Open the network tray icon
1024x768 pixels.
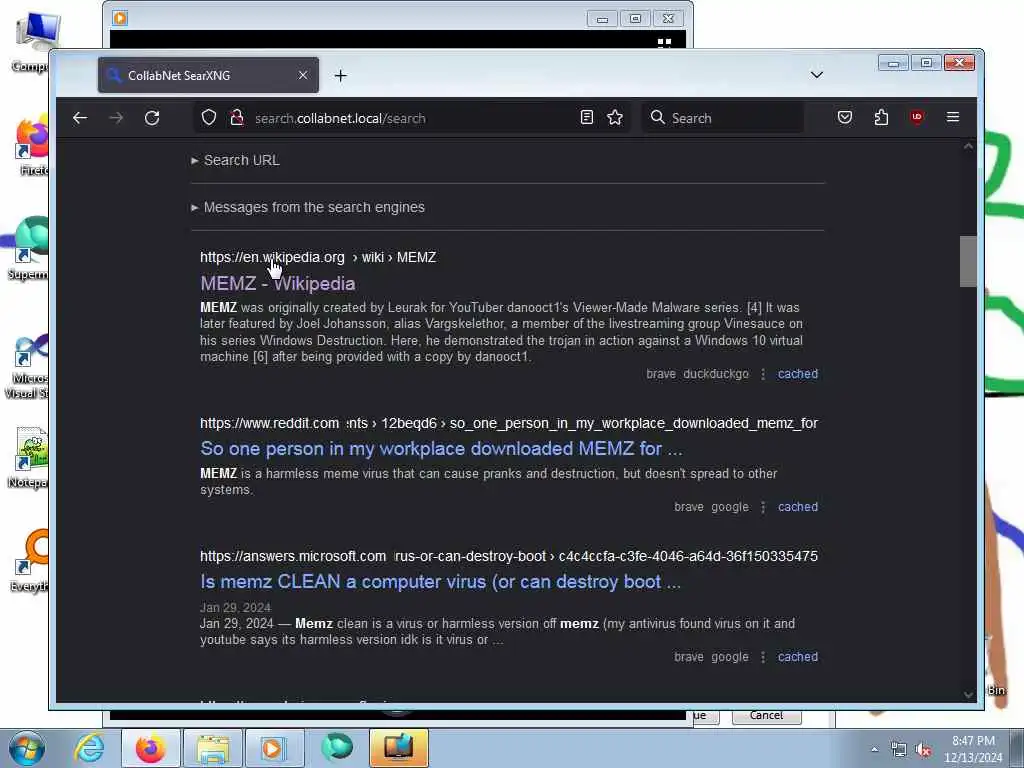click(x=899, y=750)
